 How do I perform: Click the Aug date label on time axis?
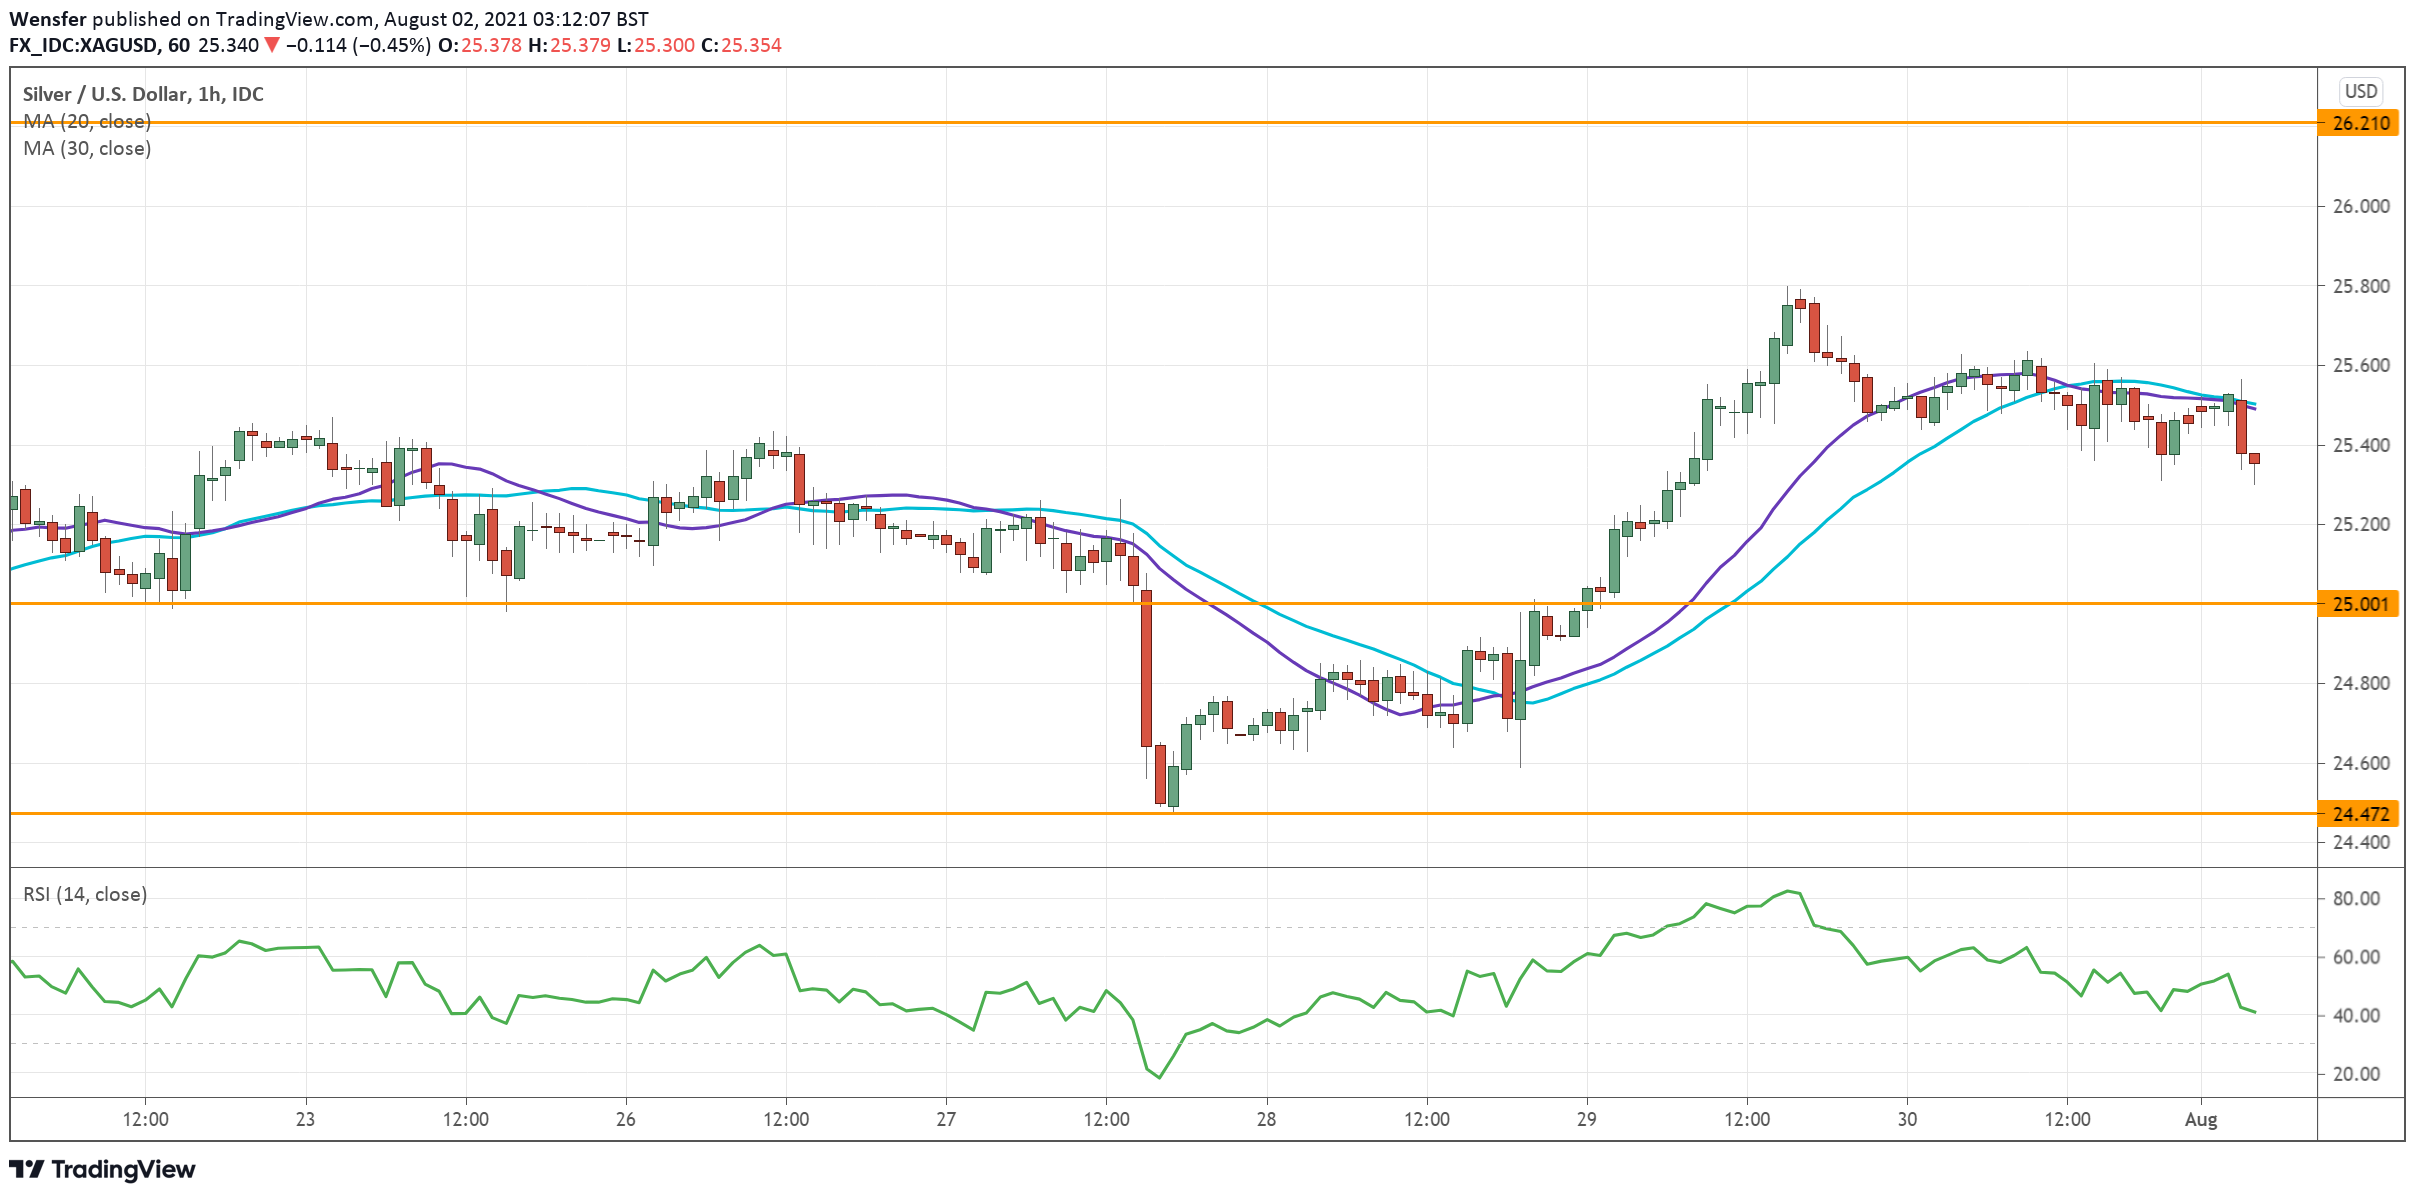(x=2200, y=1119)
